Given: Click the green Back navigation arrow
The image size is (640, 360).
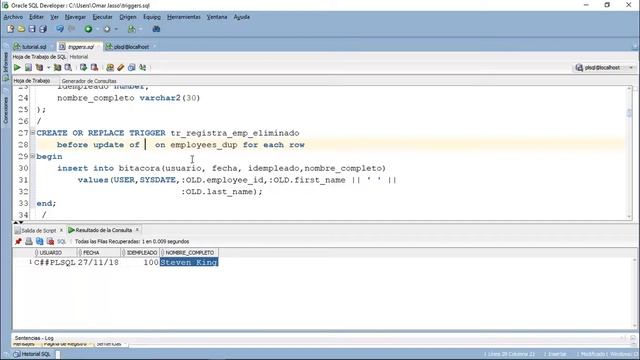Looking at the screenshot, I should pyautogui.click(x=88, y=29).
